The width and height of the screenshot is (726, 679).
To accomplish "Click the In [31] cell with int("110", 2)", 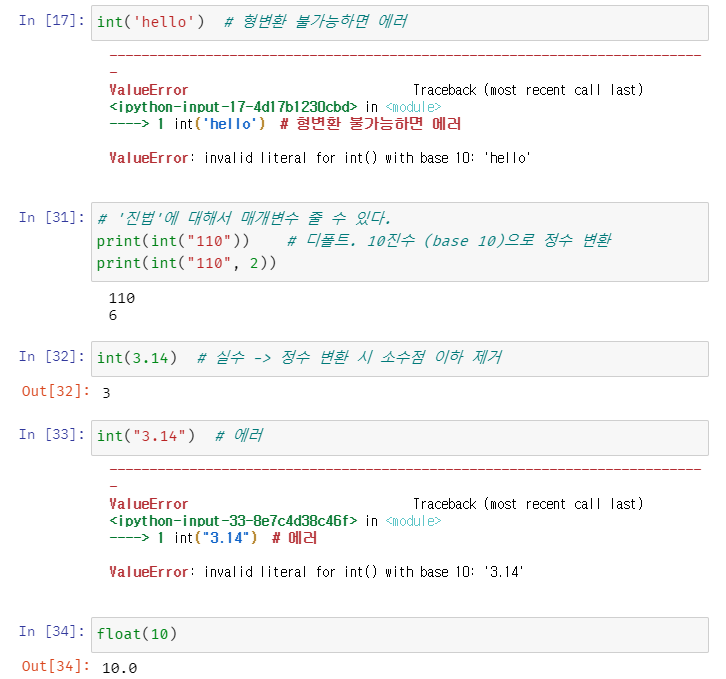I will 400,242.
